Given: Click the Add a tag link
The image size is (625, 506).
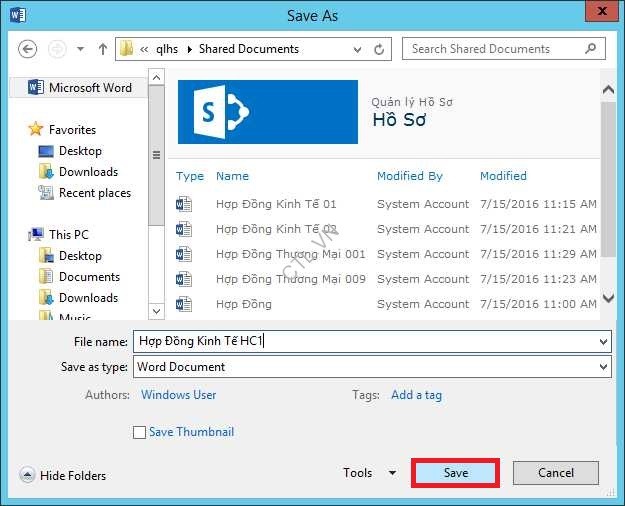Looking at the screenshot, I should [x=416, y=395].
